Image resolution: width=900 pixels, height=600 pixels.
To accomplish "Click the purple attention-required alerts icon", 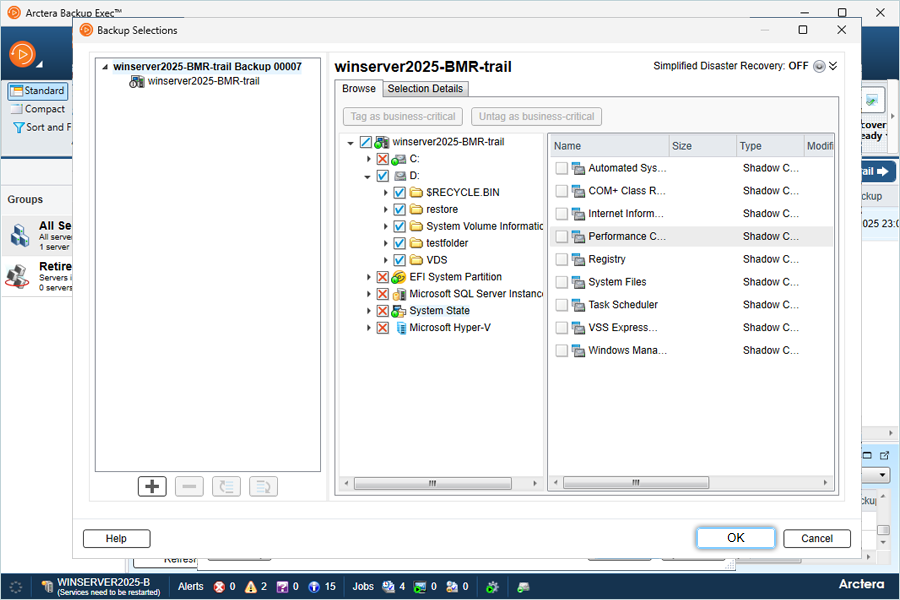I will point(282,587).
